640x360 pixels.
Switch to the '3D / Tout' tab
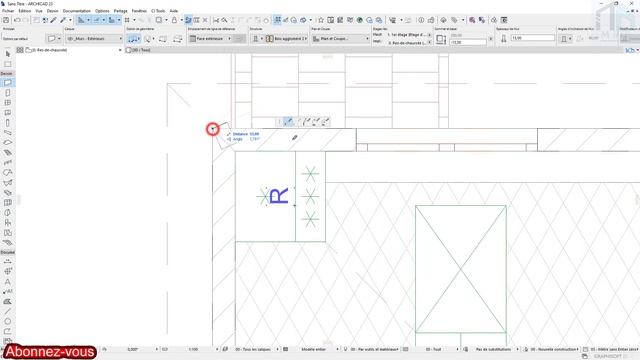(138, 50)
